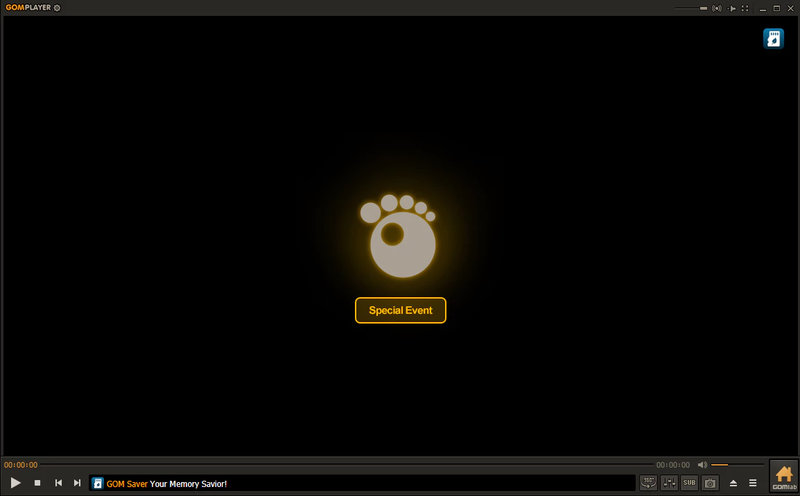Adjust the volume slider level
This screenshot has height=496, width=800.
[737, 464]
